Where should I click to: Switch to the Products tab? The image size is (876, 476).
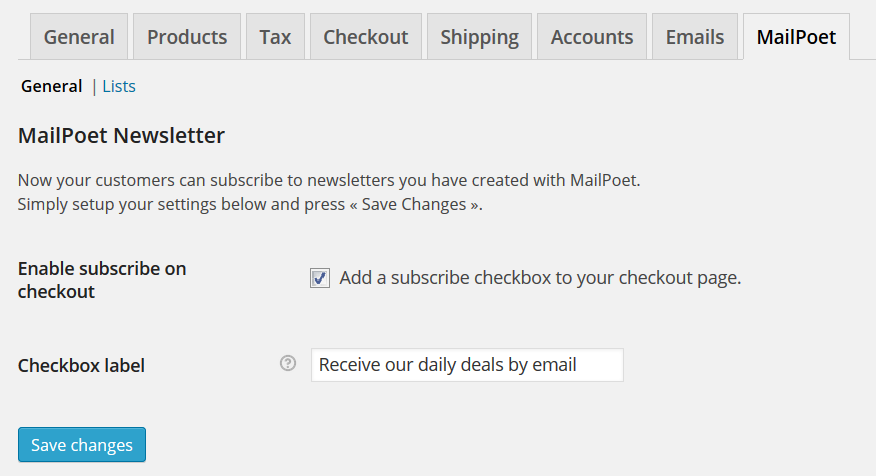click(187, 37)
